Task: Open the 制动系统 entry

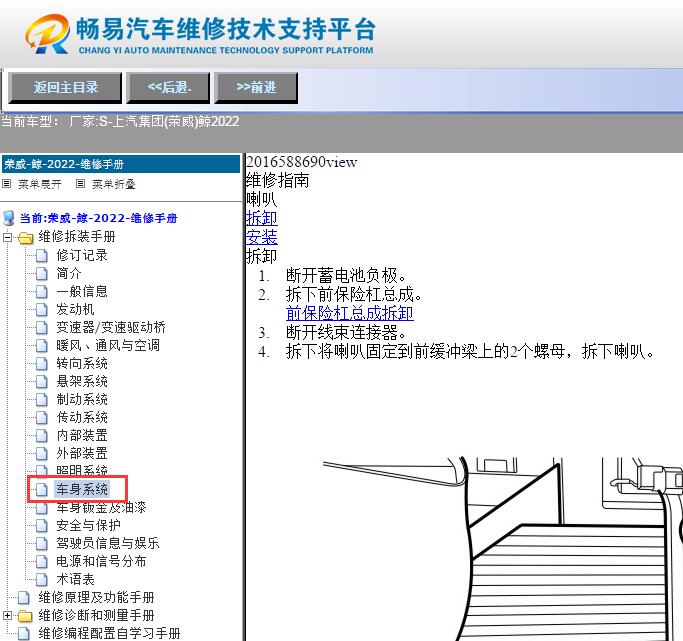Action: pos(82,399)
